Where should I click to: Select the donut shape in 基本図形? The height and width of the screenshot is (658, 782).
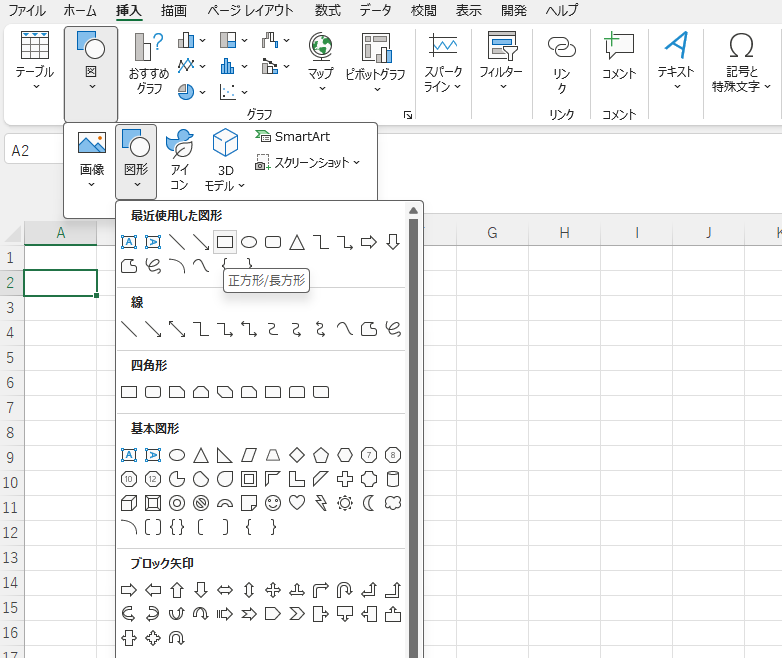(177, 503)
